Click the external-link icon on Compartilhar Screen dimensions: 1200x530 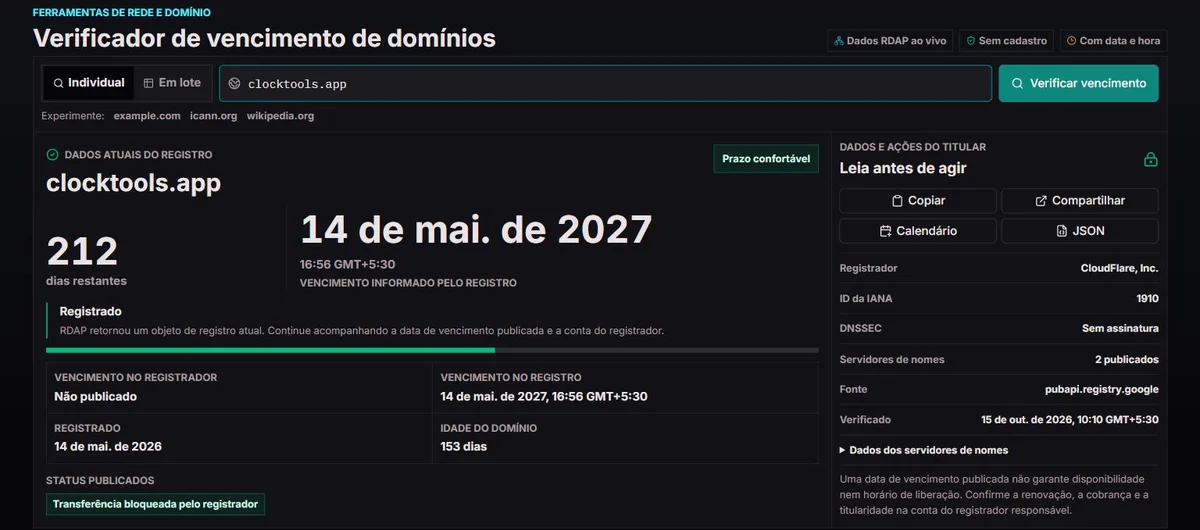click(1041, 201)
